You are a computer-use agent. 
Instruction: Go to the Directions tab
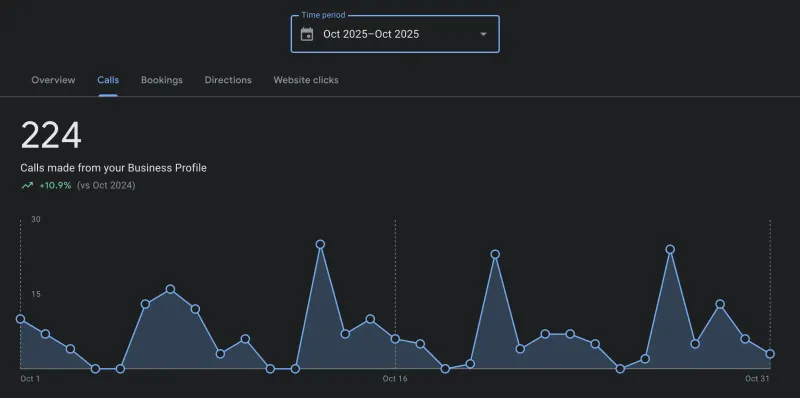[x=228, y=80]
